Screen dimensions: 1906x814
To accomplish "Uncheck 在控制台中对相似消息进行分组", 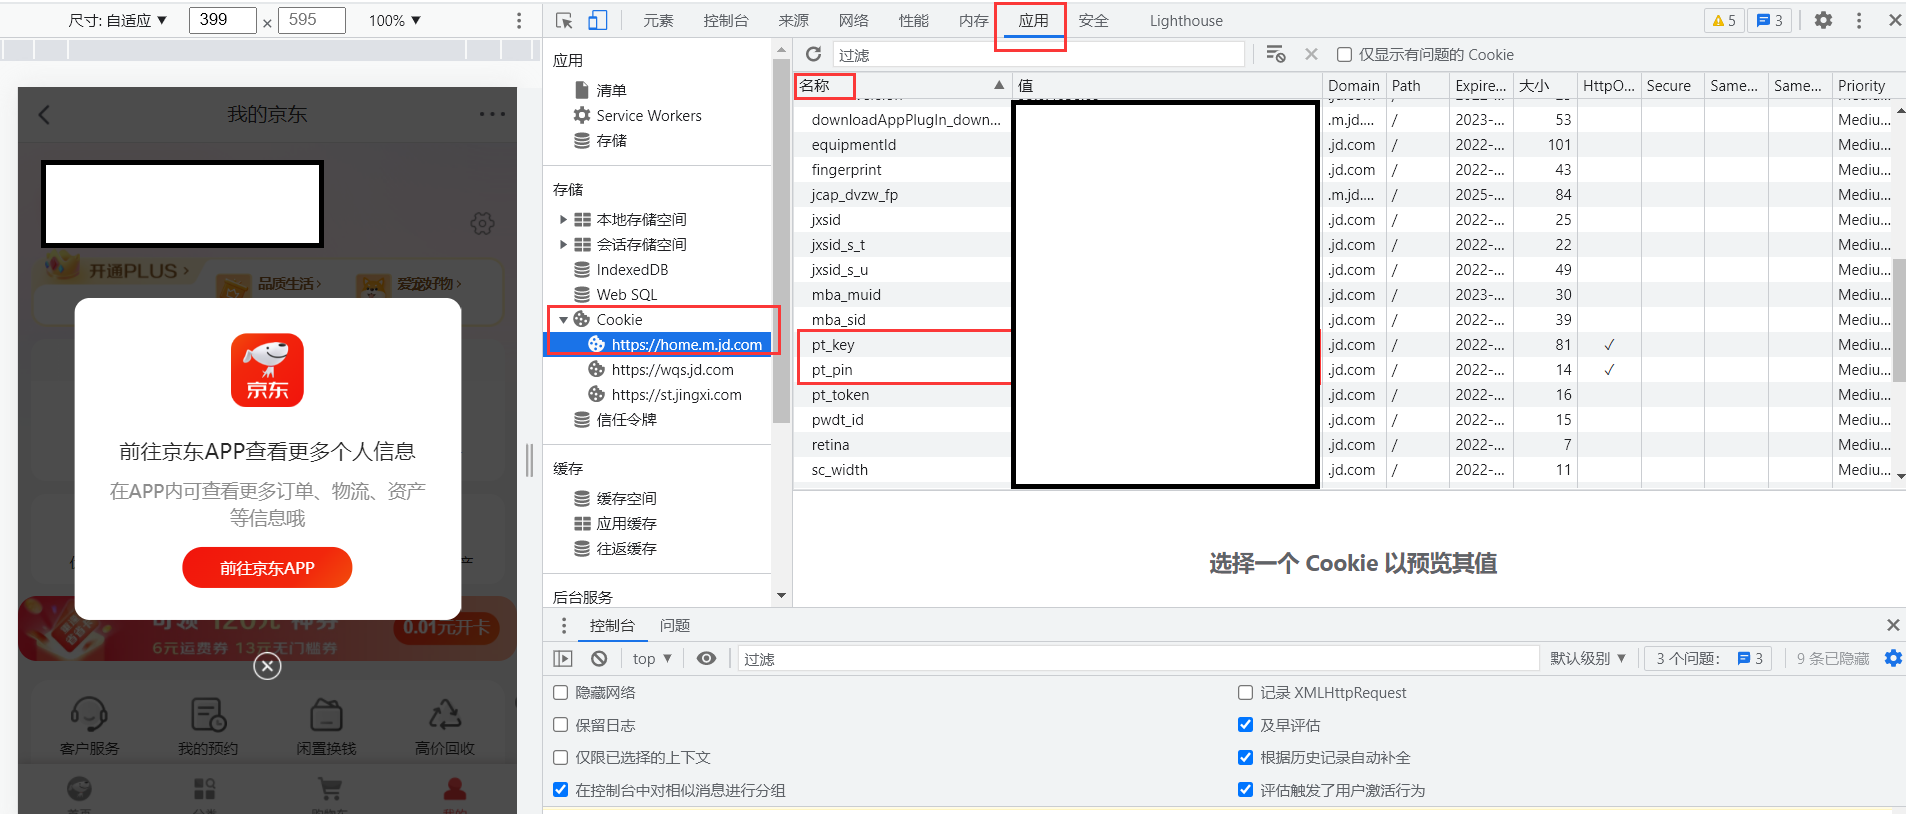I will coord(560,790).
